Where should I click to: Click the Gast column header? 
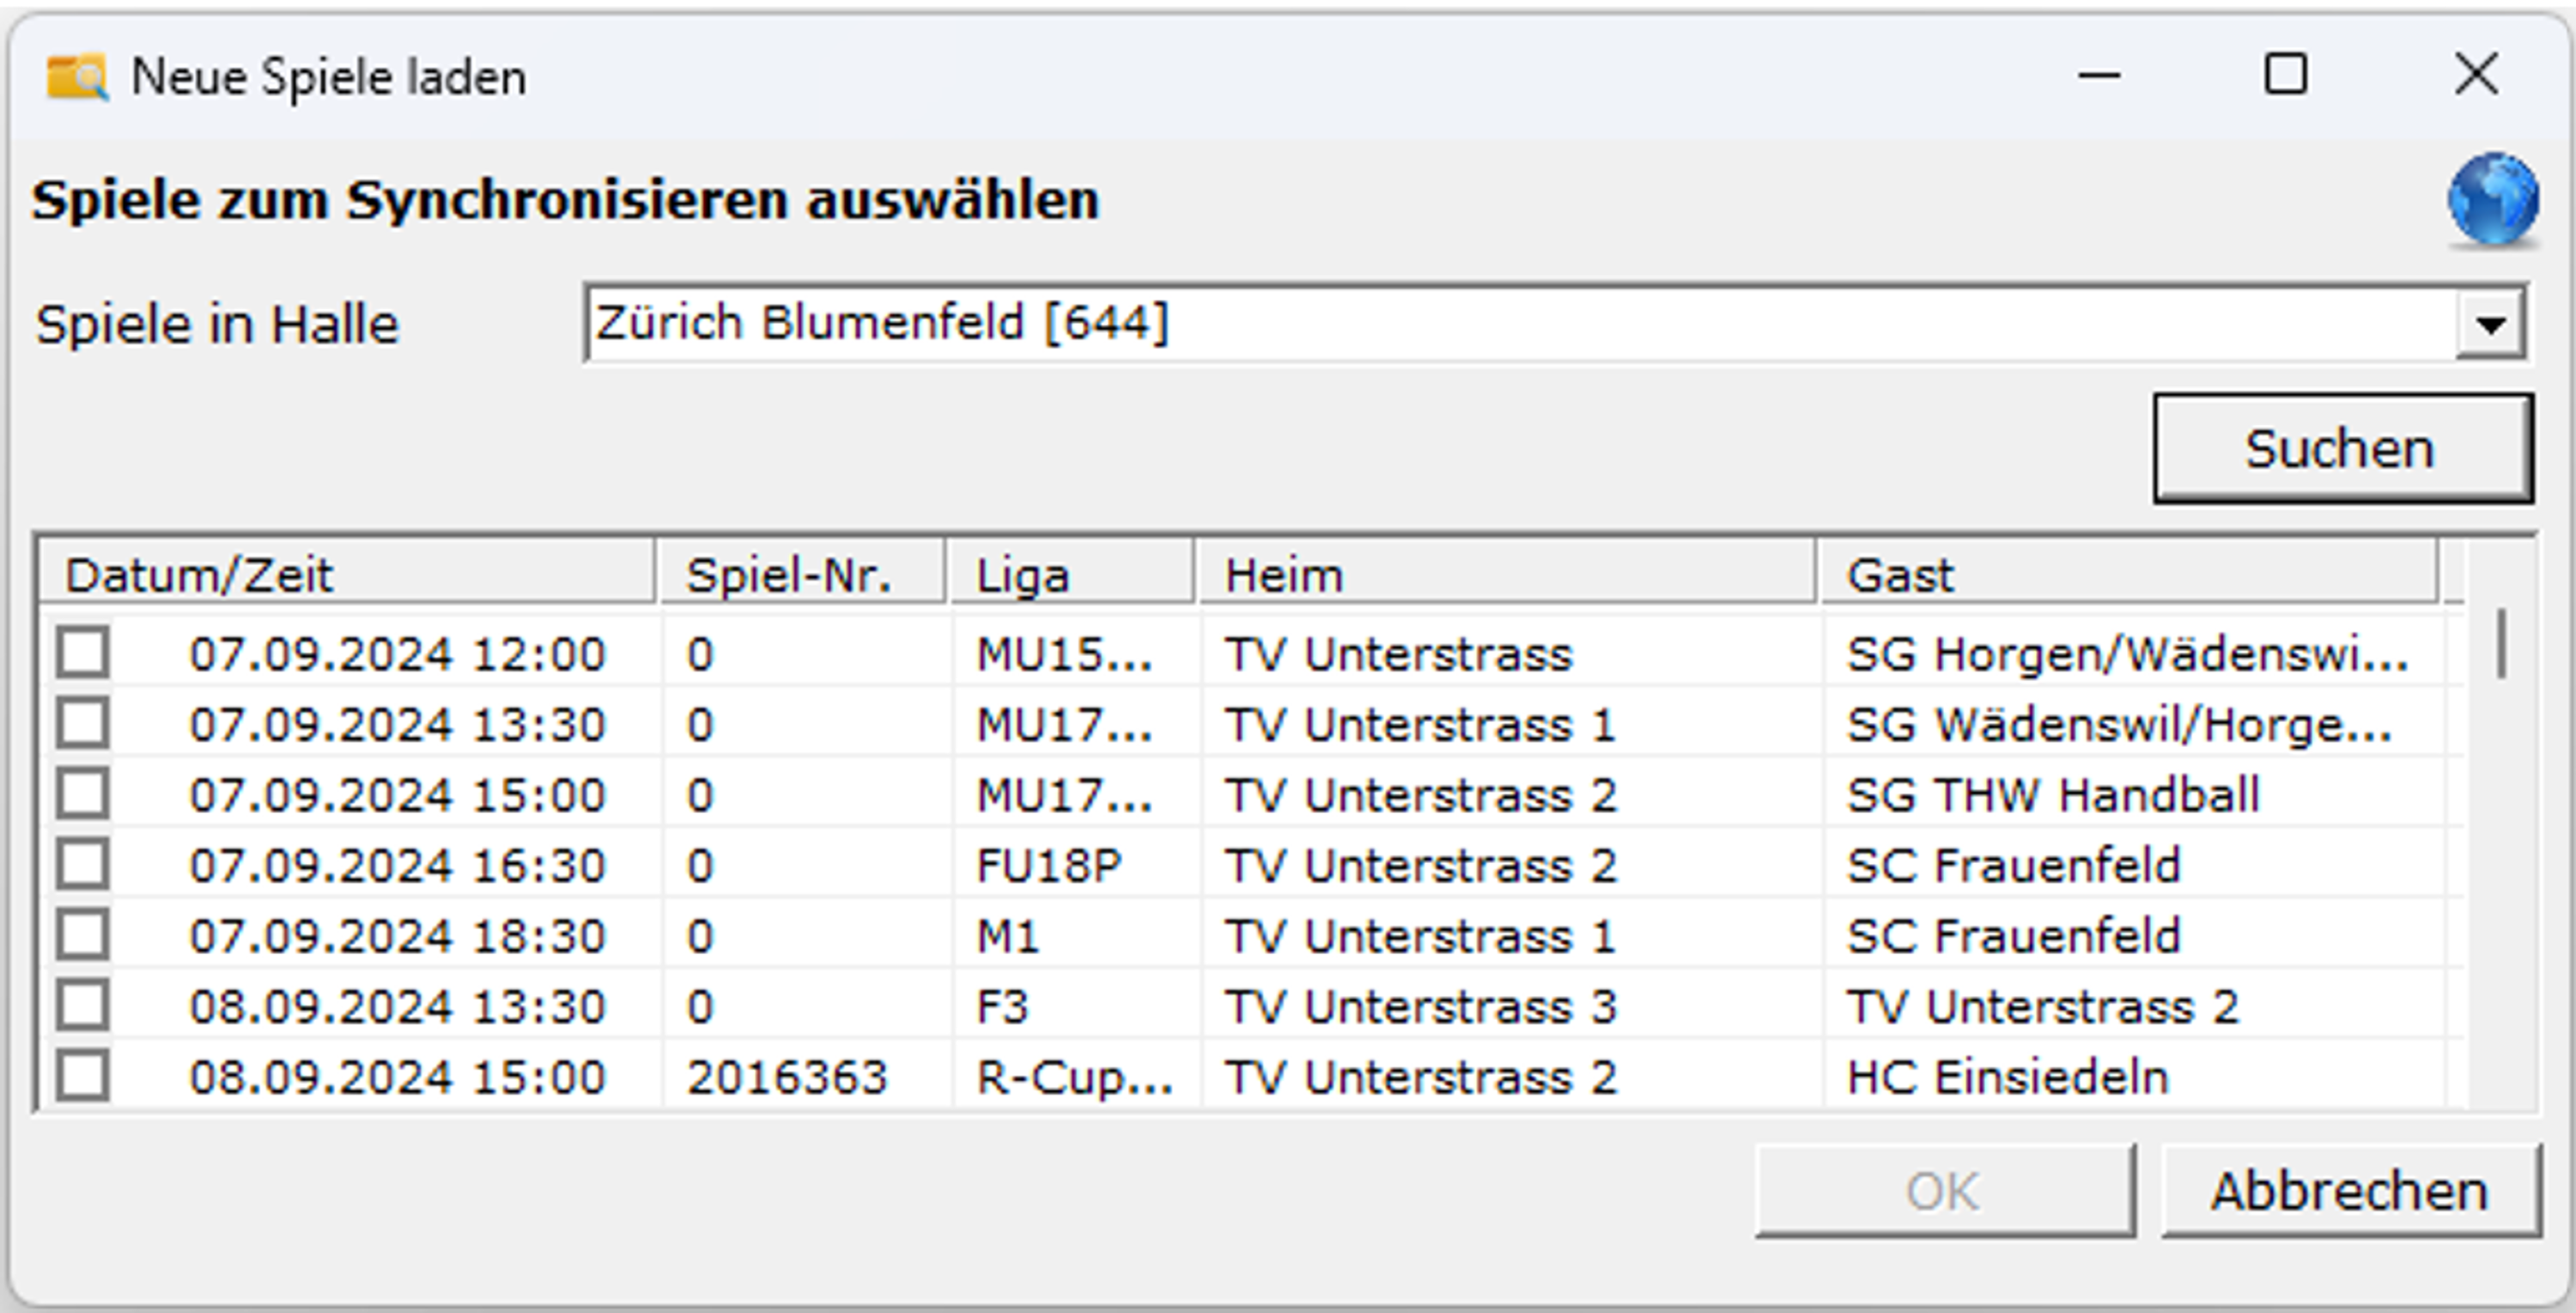point(2128,575)
